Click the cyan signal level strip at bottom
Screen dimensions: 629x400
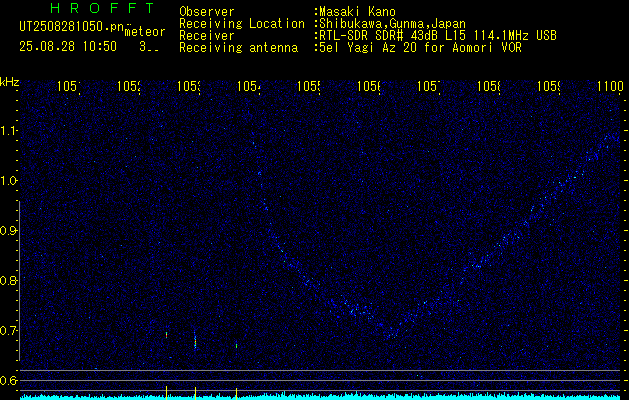click(x=321, y=396)
